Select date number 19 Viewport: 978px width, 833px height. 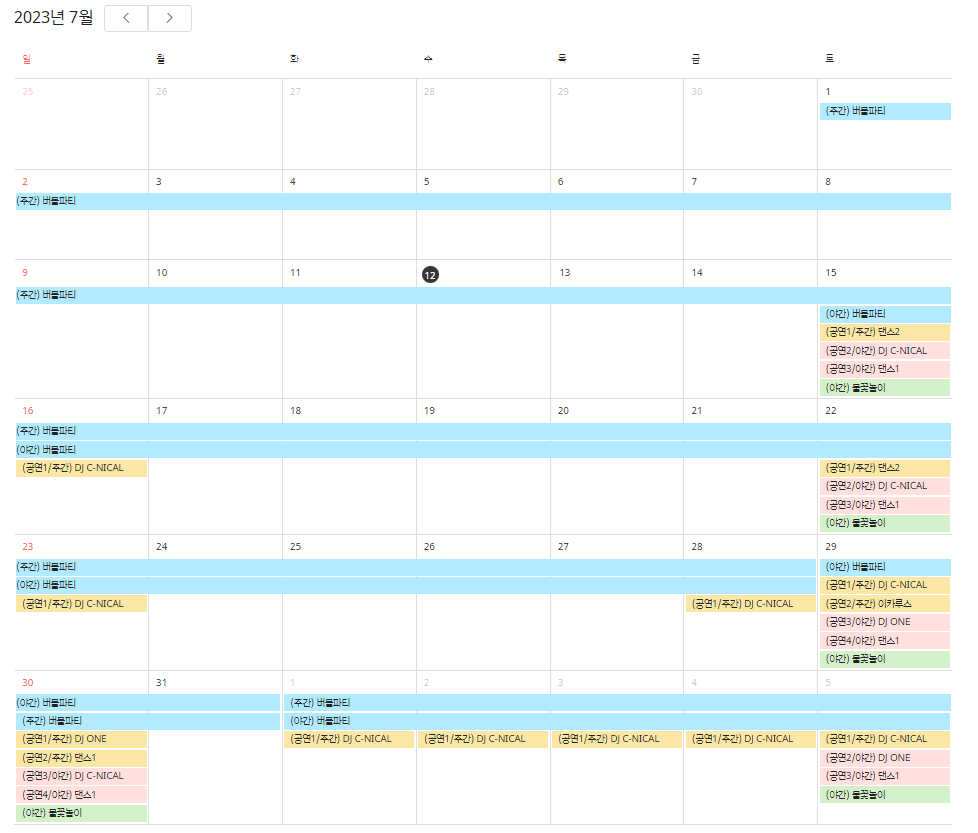click(429, 411)
